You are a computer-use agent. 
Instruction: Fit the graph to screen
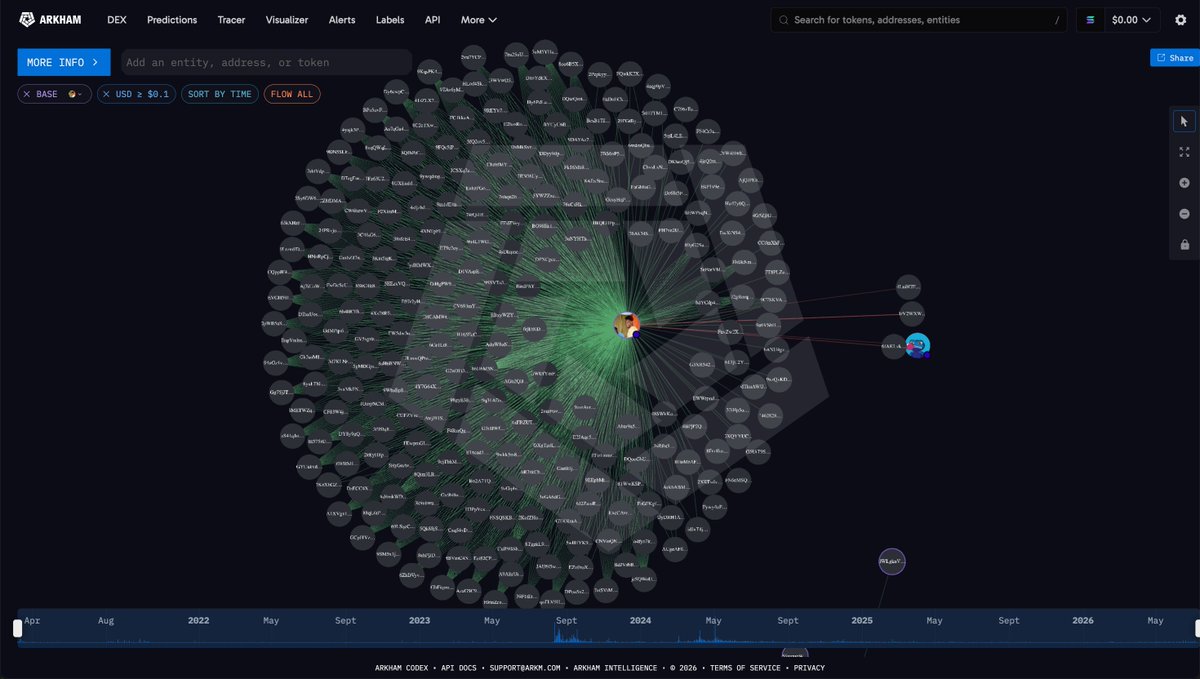[1184, 152]
